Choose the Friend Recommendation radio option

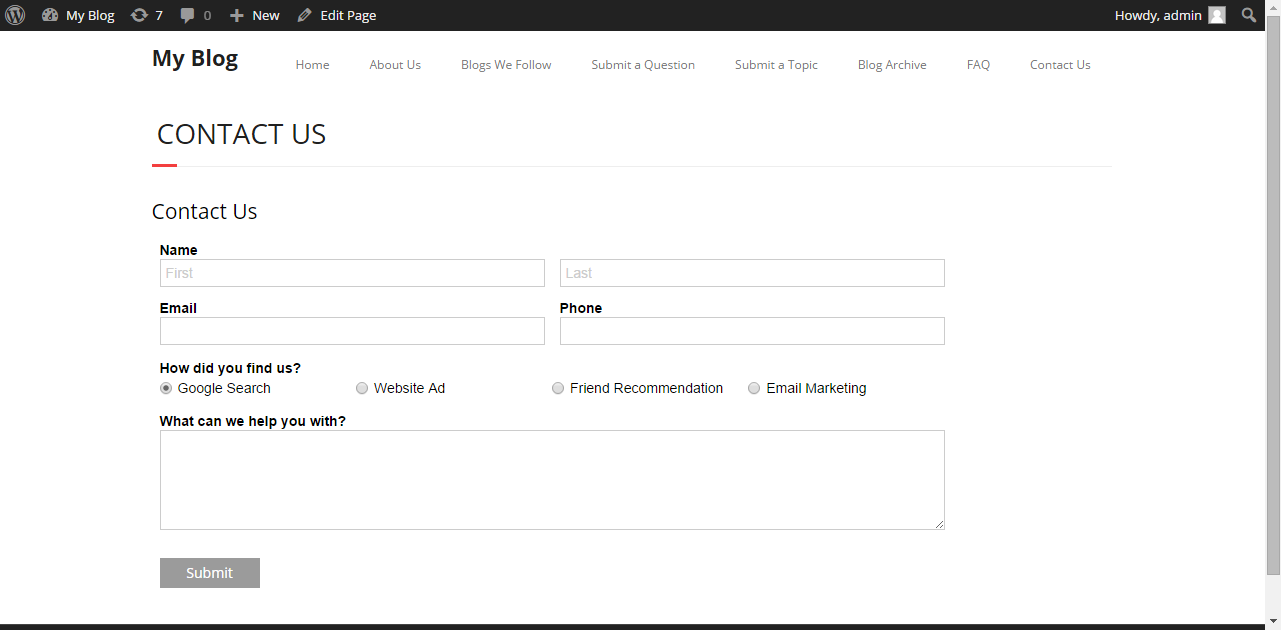[x=558, y=388]
